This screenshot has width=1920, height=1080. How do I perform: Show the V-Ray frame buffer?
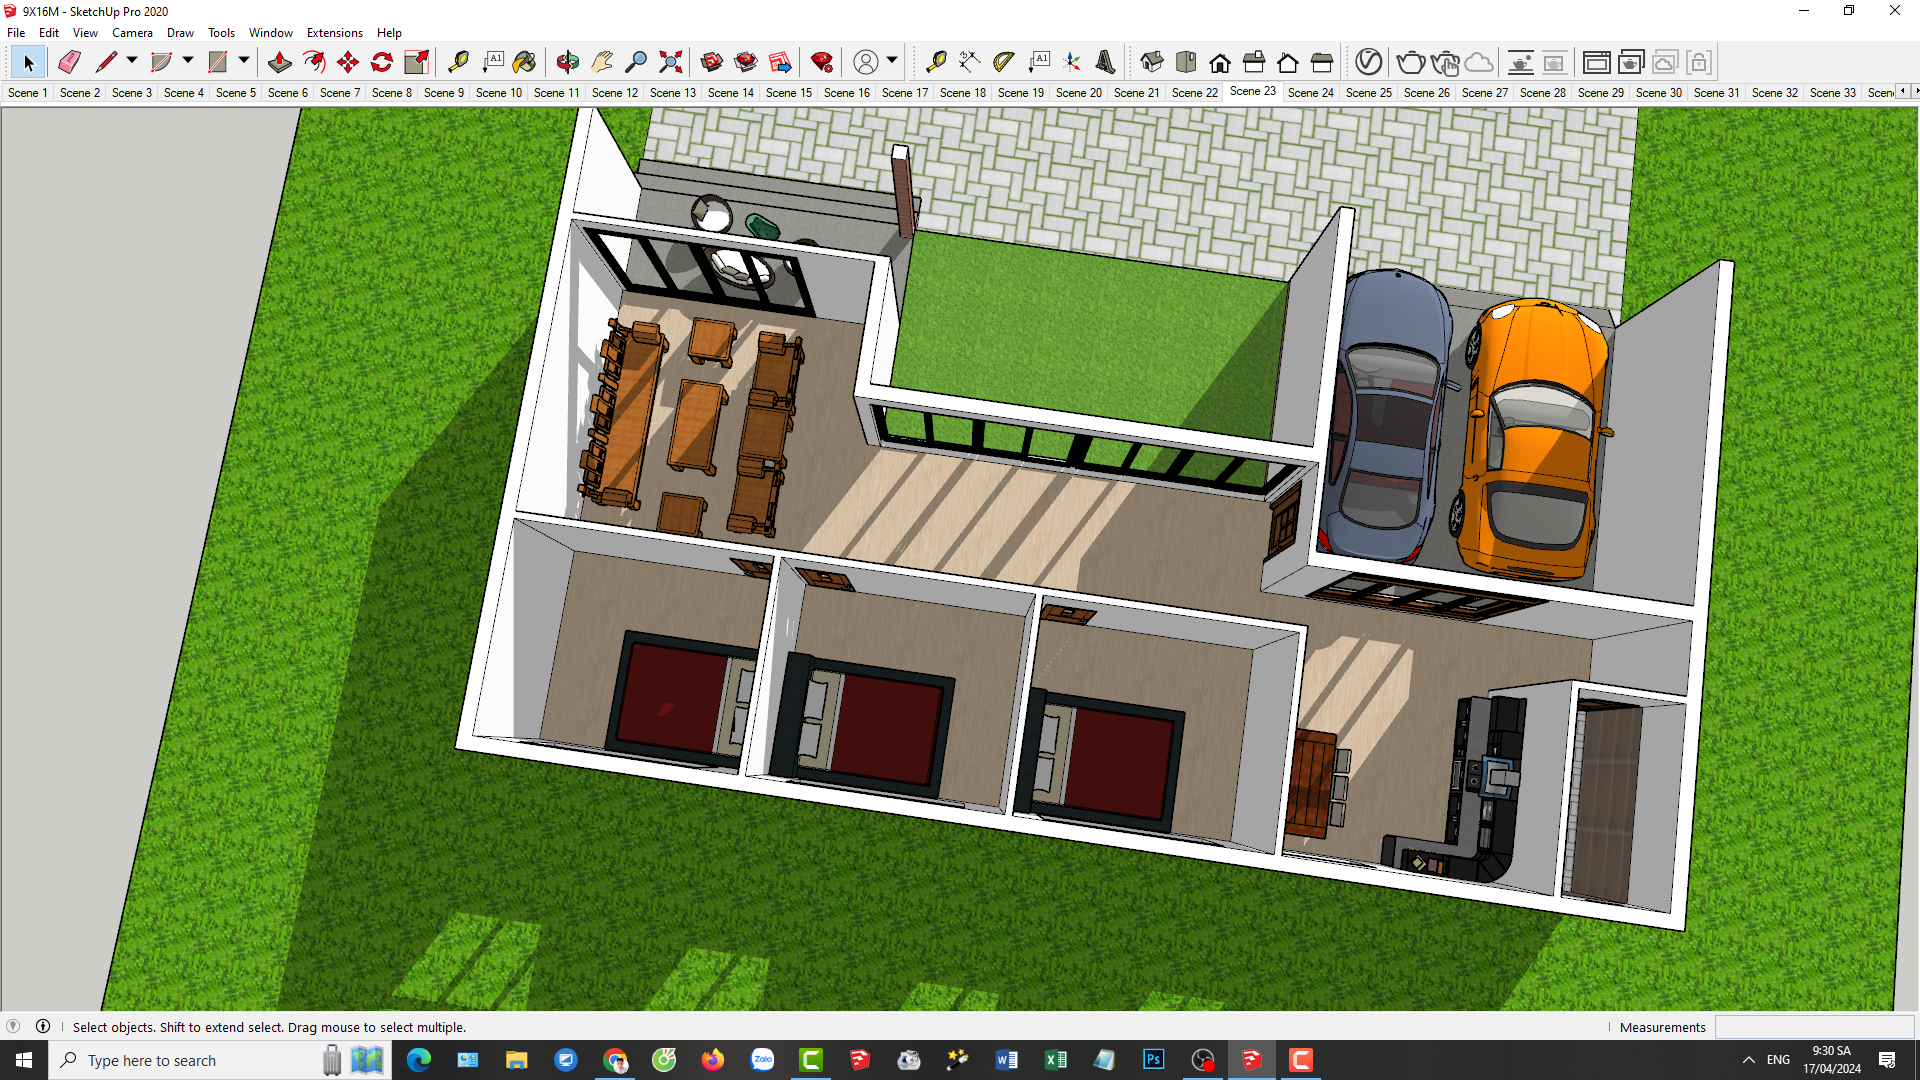pyautogui.click(x=1597, y=62)
